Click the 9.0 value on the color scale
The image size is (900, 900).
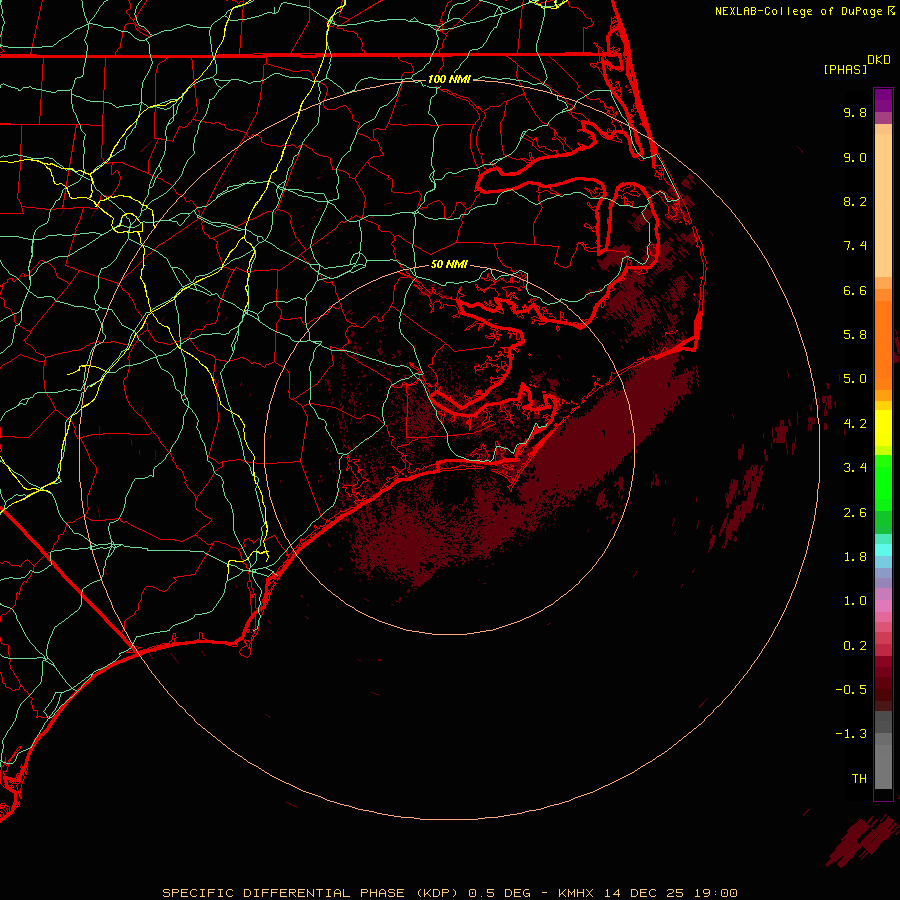point(855,157)
